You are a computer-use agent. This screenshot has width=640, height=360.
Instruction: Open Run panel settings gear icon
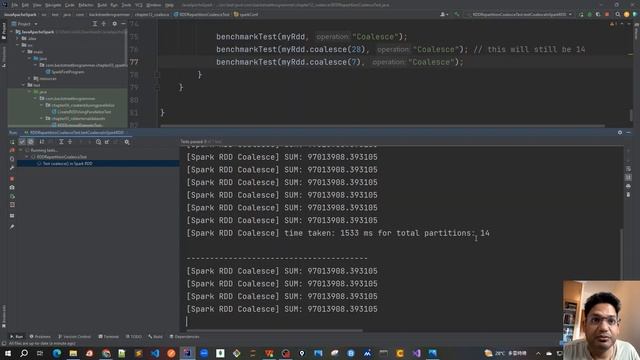620,133
